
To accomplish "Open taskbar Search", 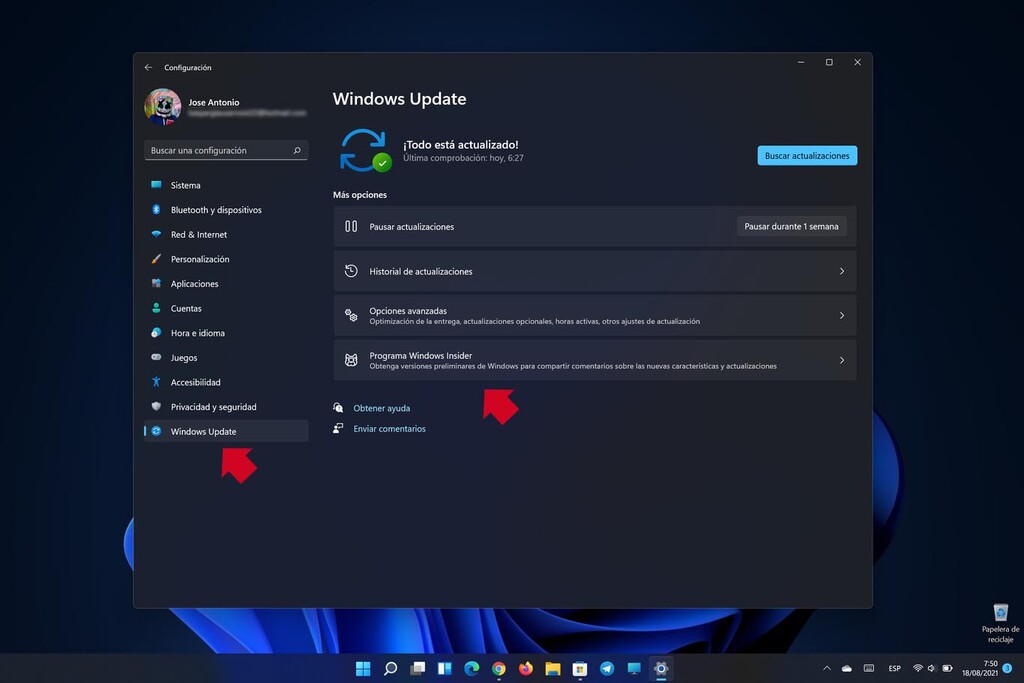I will coord(391,668).
